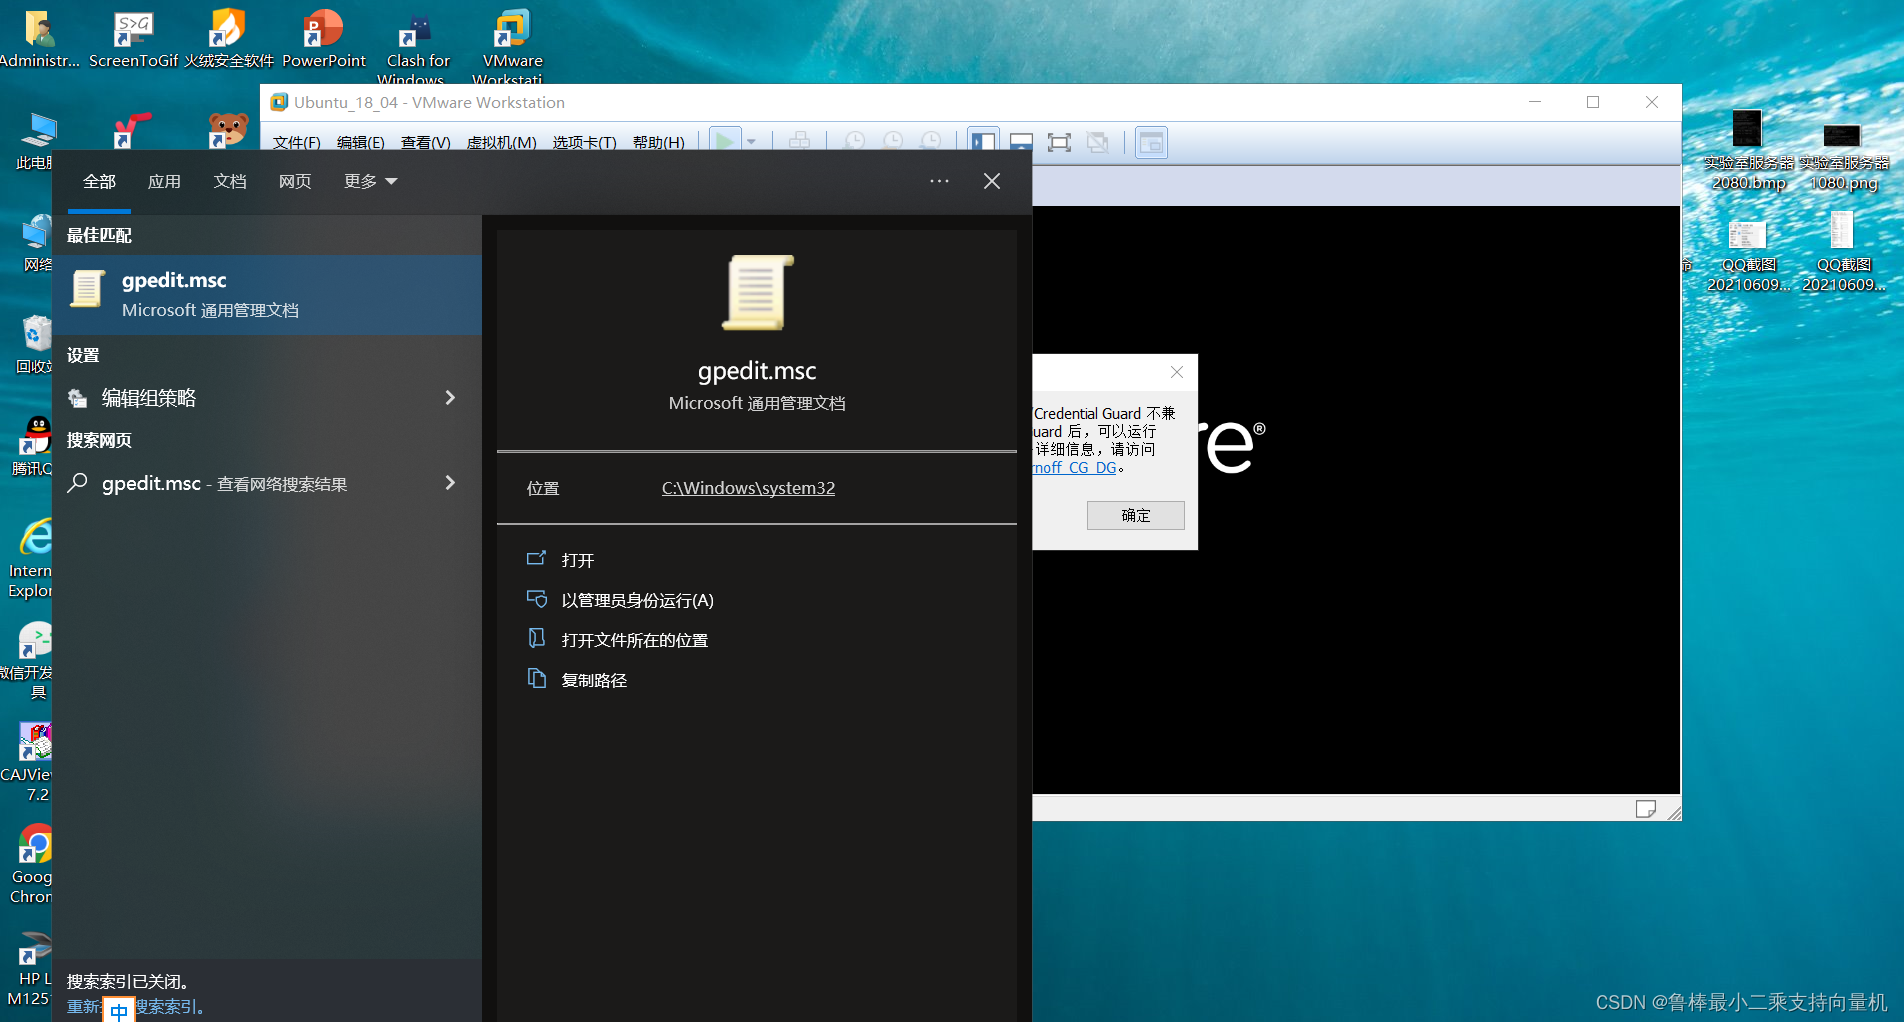The image size is (1904, 1022).
Task: Launch 火绒安全软件 from the desktop
Action: [x=228, y=38]
